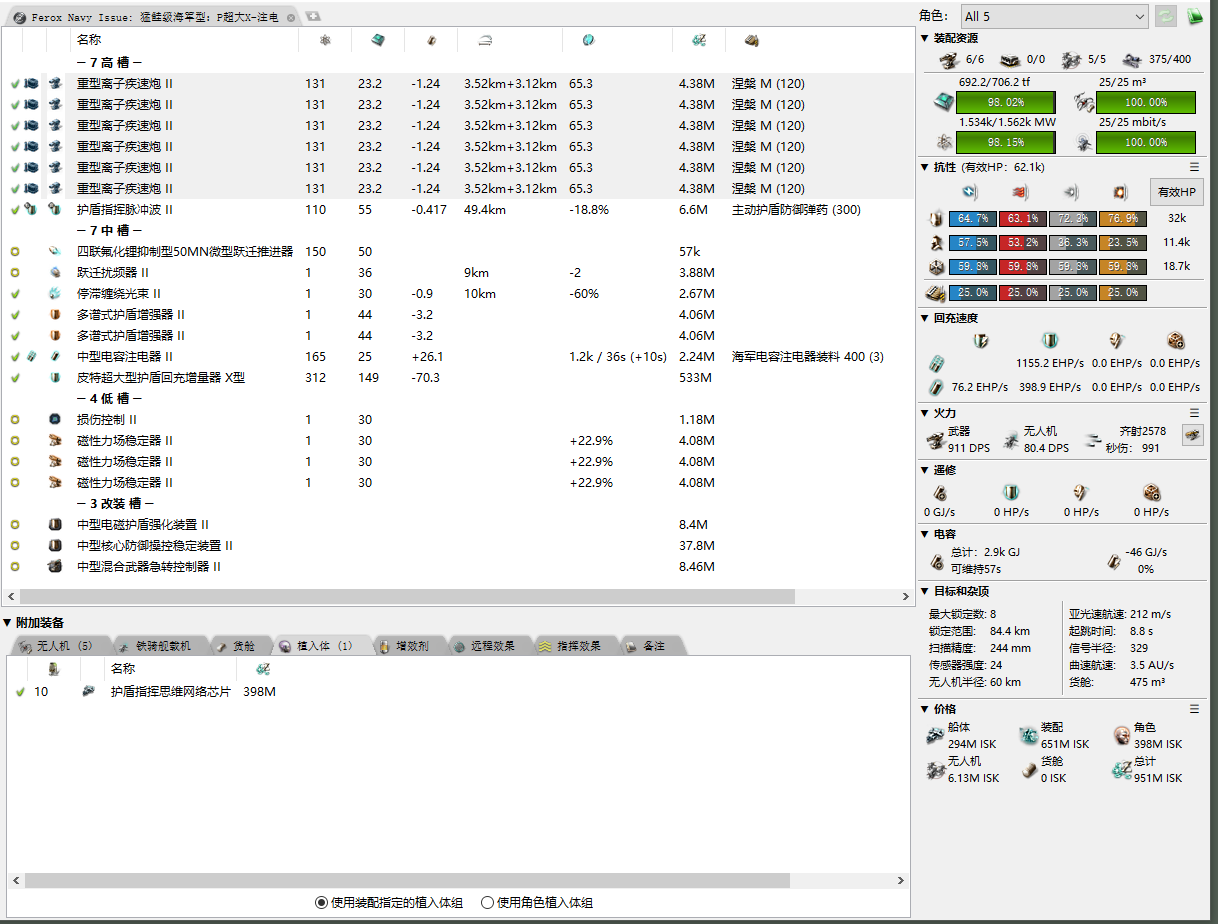This screenshot has height=924, width=1218.
Task: Toggle state of 损伤控制 II module
Action: coord(15,420)
